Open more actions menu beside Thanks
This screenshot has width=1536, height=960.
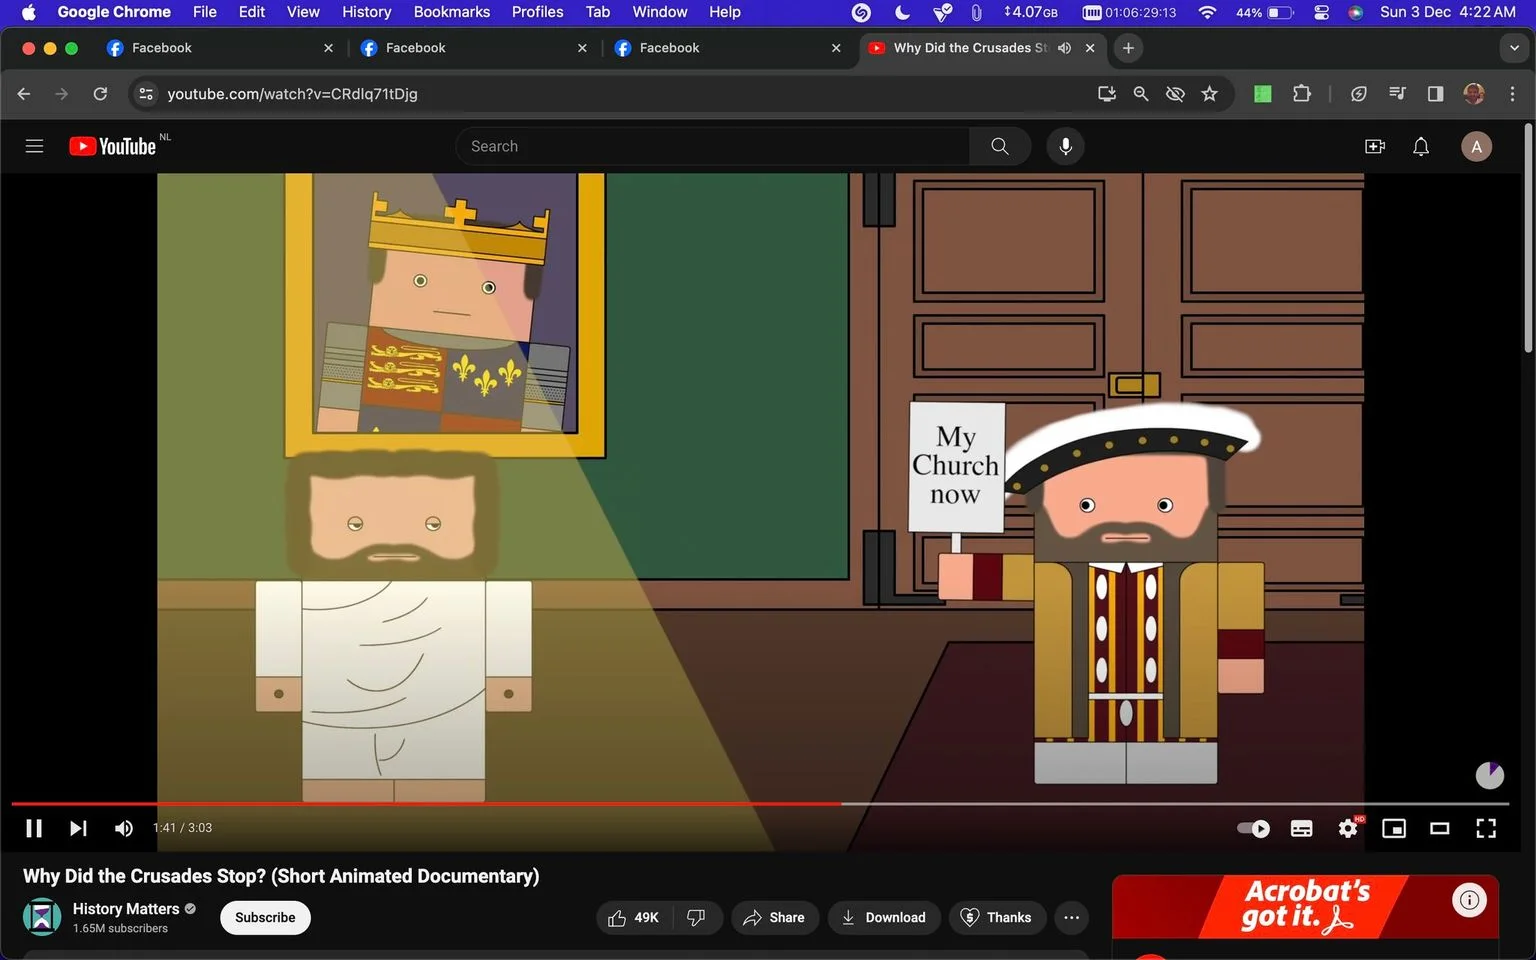coord(1072,917)
